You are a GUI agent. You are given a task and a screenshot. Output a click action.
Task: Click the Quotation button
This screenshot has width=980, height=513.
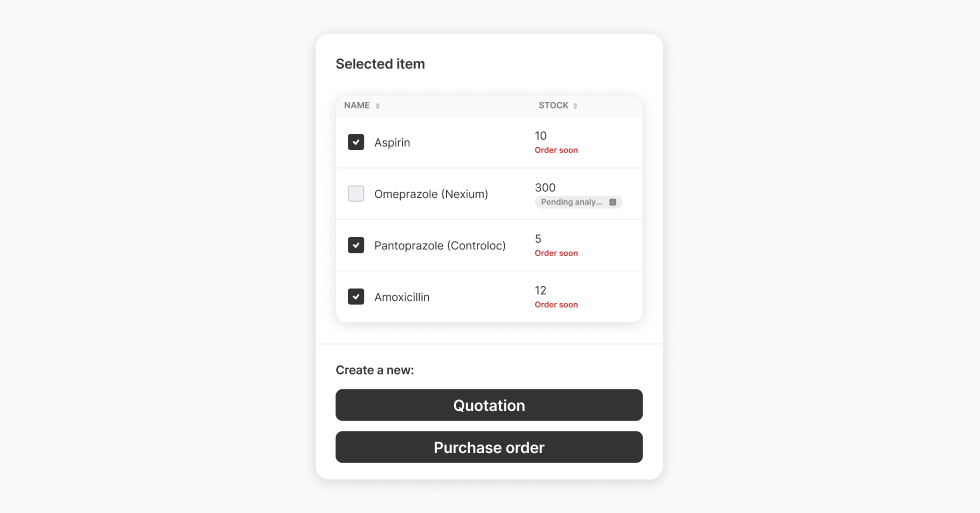[x=489, y=405]
